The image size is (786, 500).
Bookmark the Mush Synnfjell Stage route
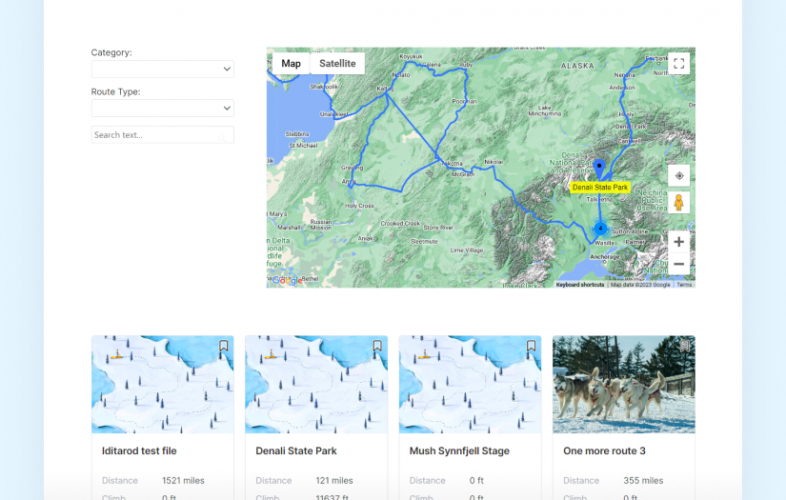[x=531, y=346]
